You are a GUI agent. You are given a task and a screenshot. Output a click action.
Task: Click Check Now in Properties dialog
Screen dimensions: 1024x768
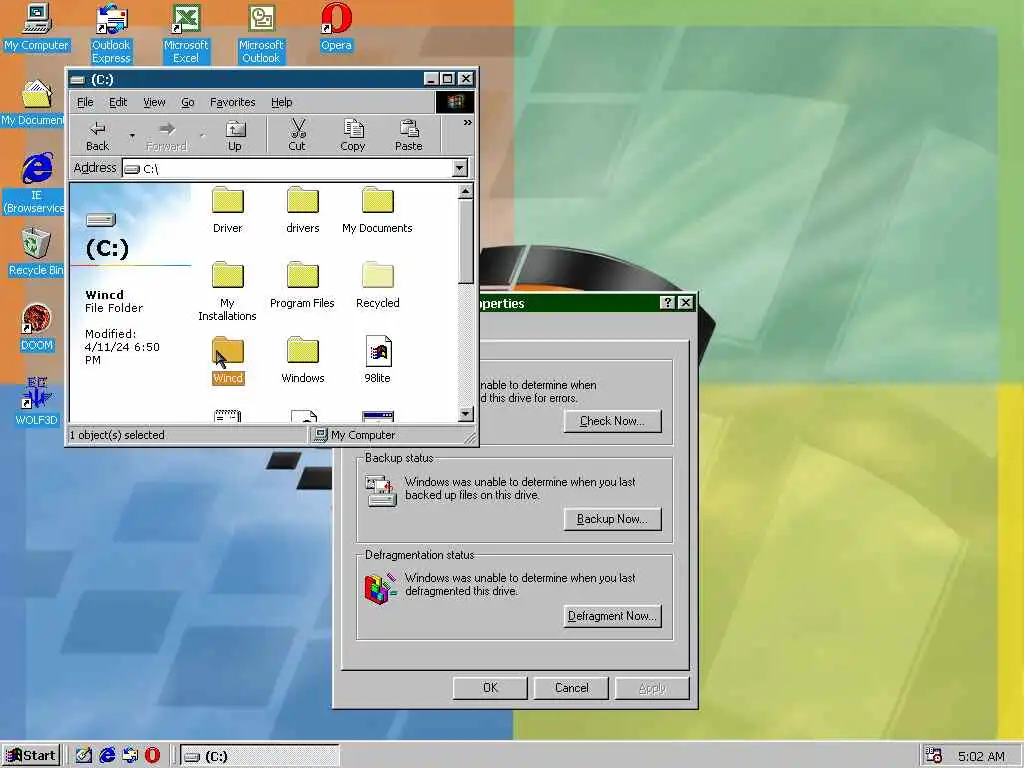pyautogui.click(x=613, y=421)
